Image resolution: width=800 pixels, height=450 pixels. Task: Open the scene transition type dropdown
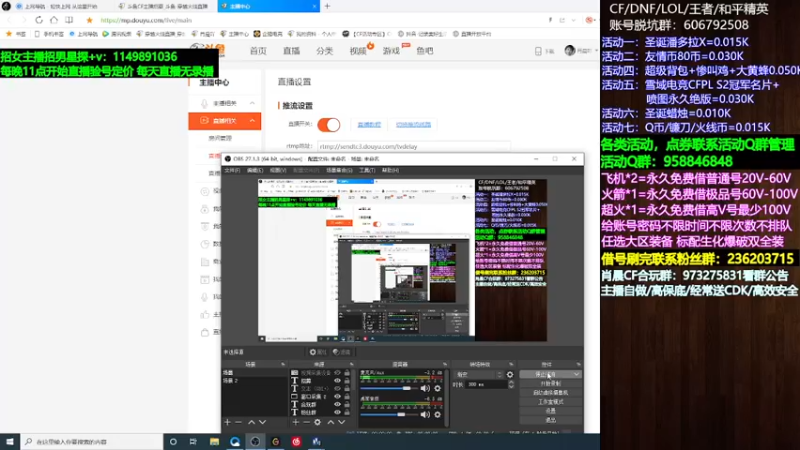click(x=479, y=374)
